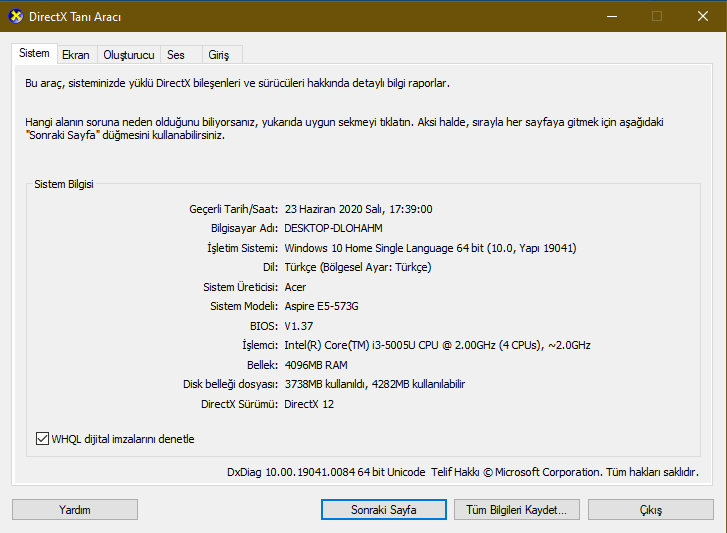Click the DirectX Tanı Aracı window title
727x533 pixels.
coord(75,17)
